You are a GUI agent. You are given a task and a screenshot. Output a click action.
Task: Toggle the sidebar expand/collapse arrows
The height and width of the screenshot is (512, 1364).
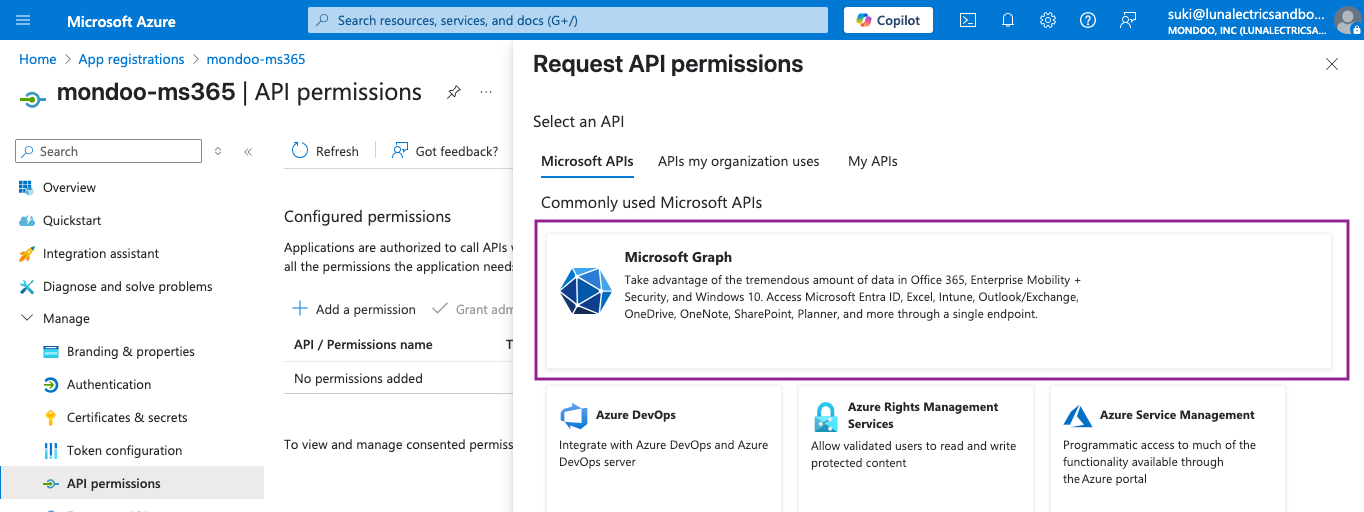(x=218, y=151)
